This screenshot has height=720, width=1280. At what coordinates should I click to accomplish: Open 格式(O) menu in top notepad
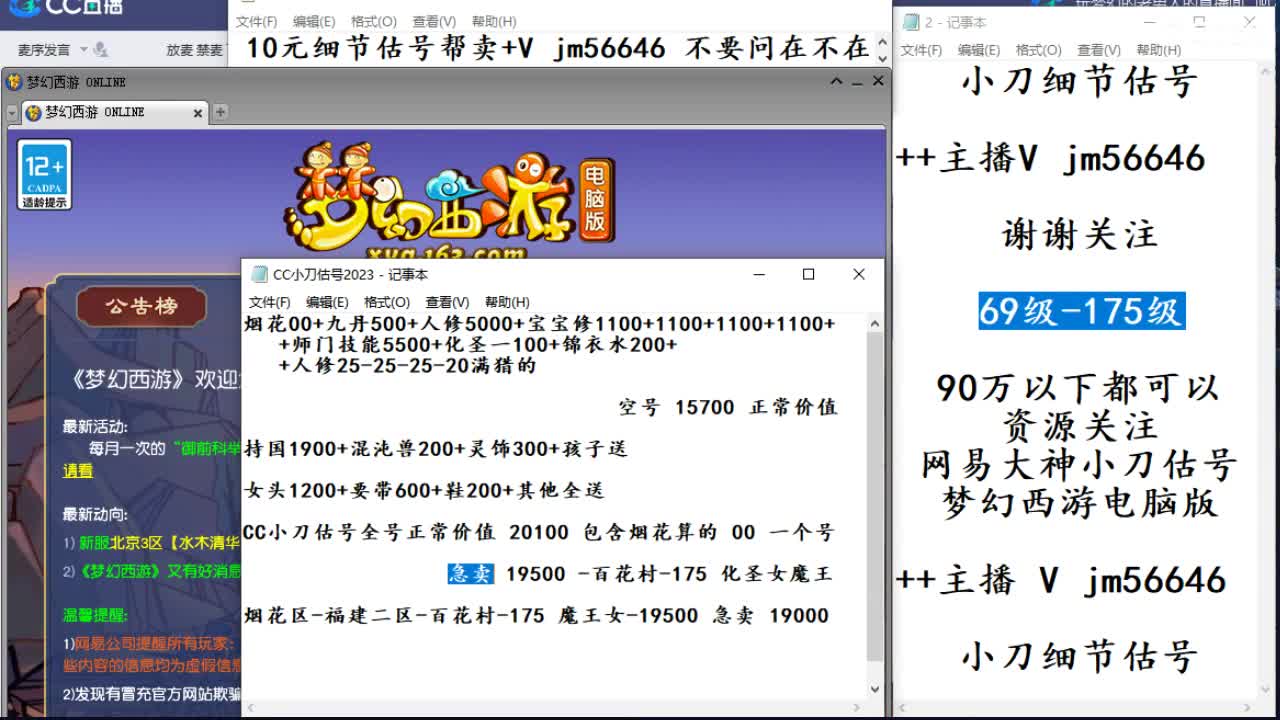coord(374,21)
